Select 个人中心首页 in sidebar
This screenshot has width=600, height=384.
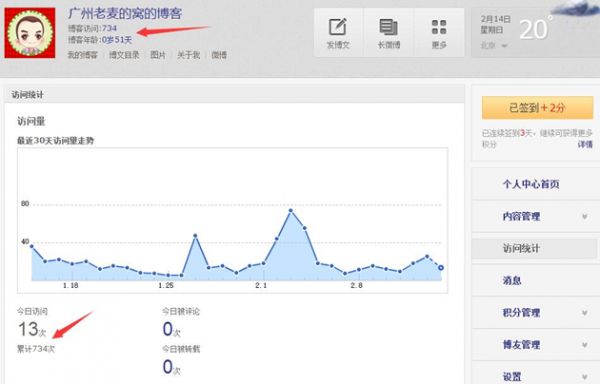[x=531, y=184]
